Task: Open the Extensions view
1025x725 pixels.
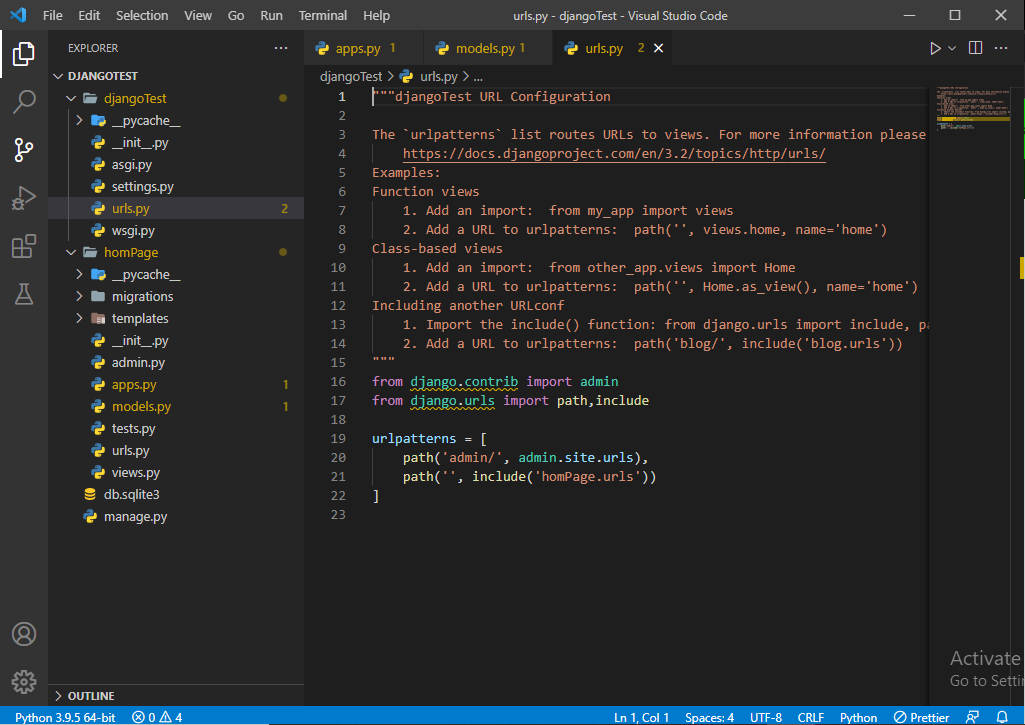Action: [24, 246]
